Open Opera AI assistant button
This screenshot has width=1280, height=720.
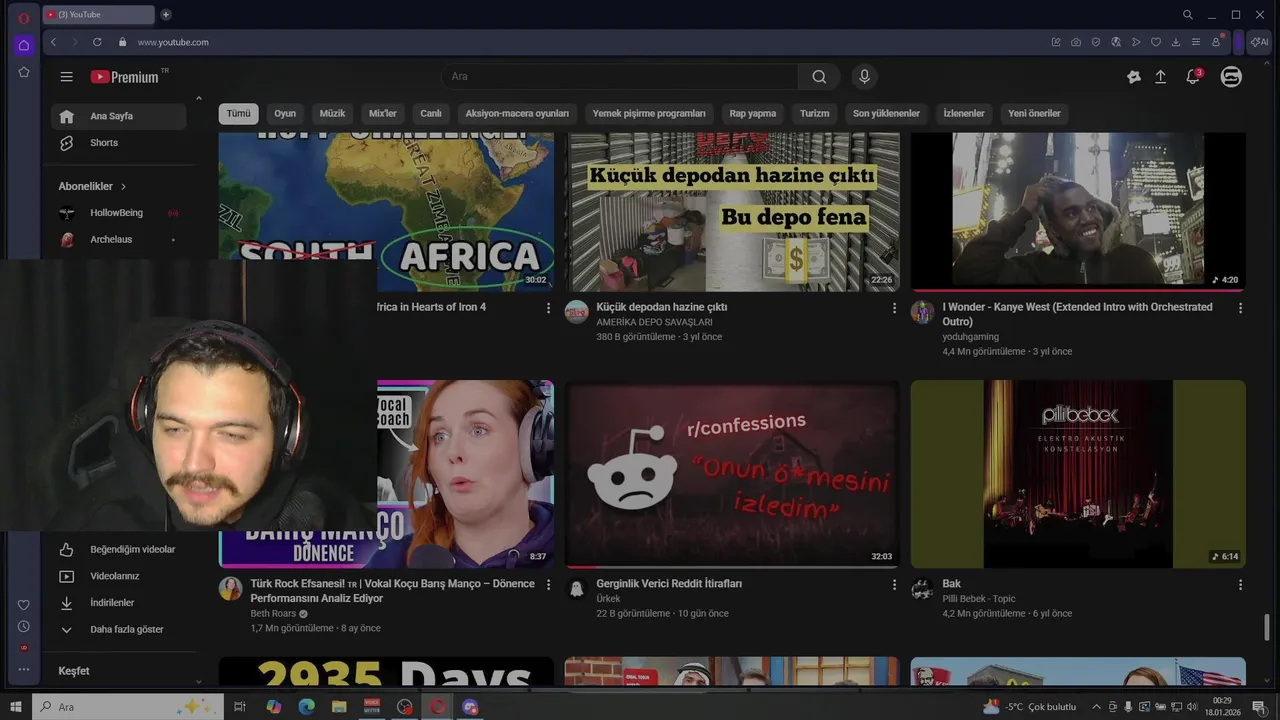[x=1259, y=42]
